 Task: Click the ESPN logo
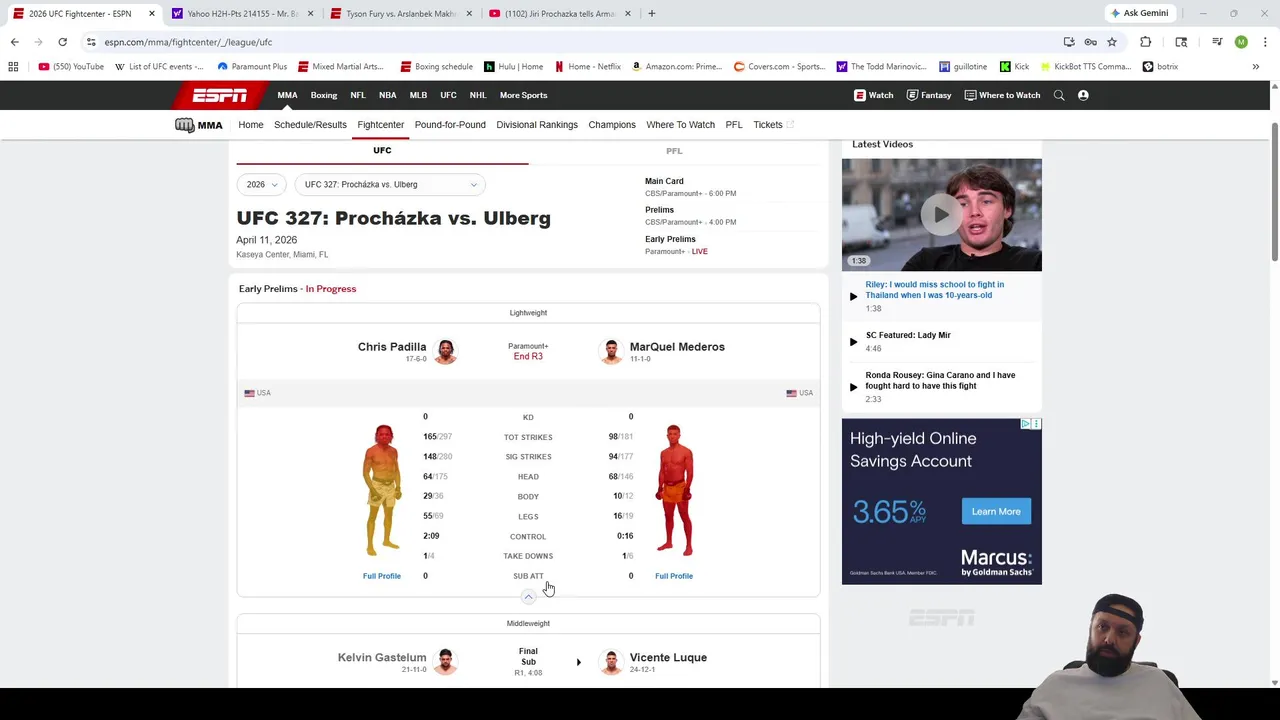(x=220, y=95)
